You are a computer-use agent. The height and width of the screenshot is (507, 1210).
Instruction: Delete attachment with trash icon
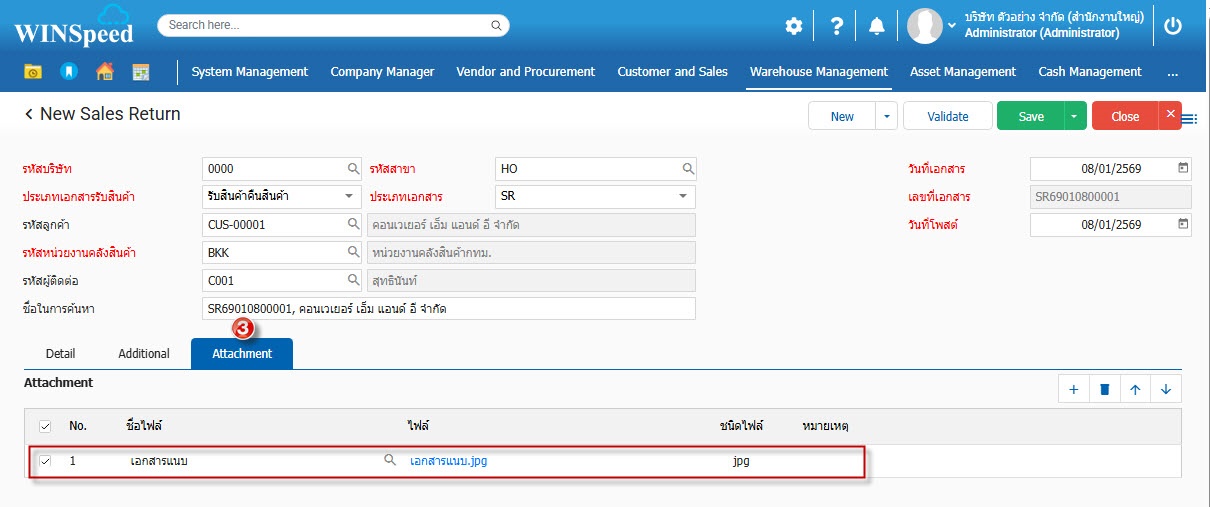point(1104,390)
